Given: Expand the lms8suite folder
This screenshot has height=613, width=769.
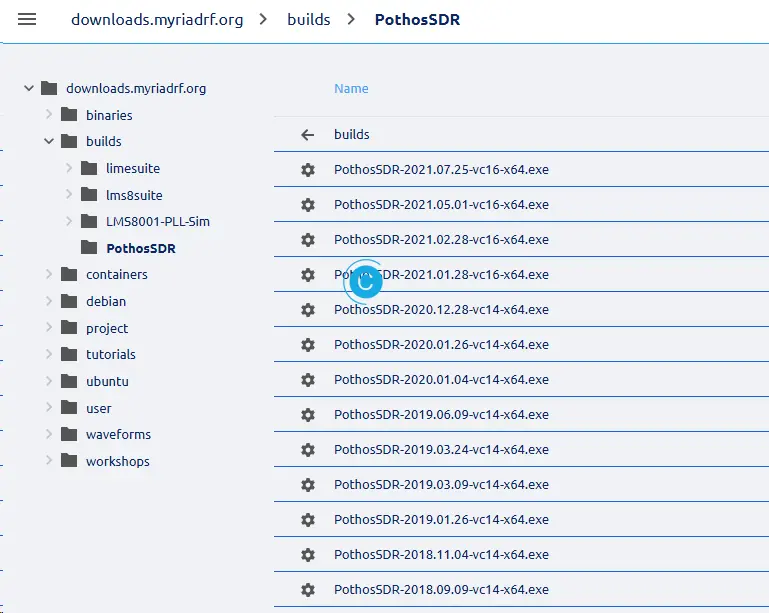Looking at the screenshot, I should [69, 195].
